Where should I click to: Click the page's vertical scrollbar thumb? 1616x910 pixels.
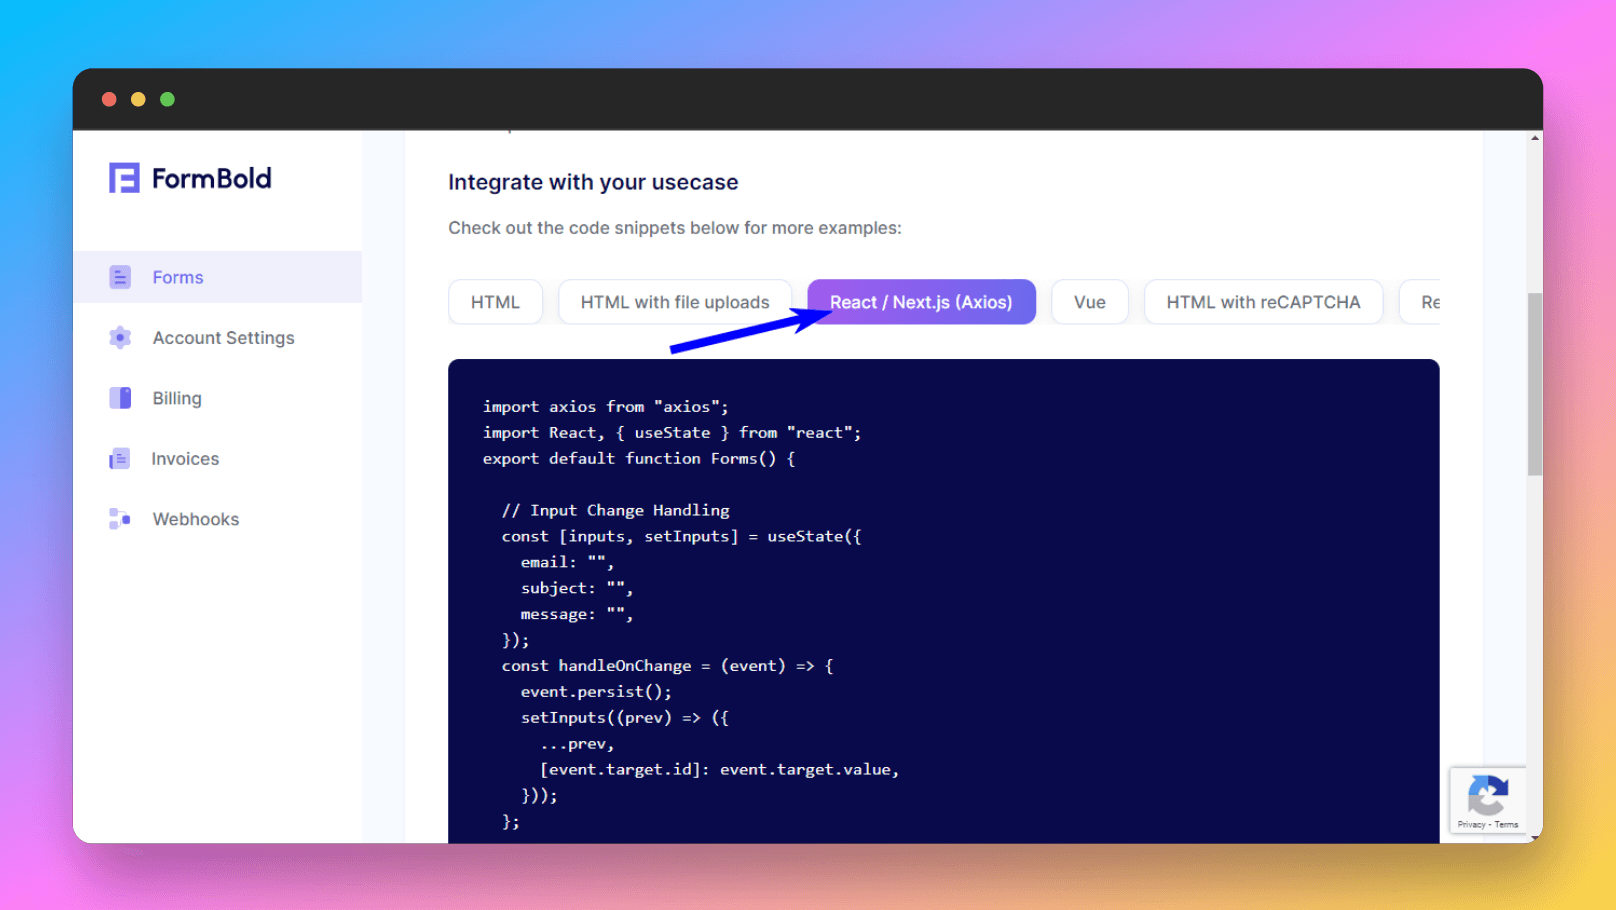click(x=1534, y=384)
